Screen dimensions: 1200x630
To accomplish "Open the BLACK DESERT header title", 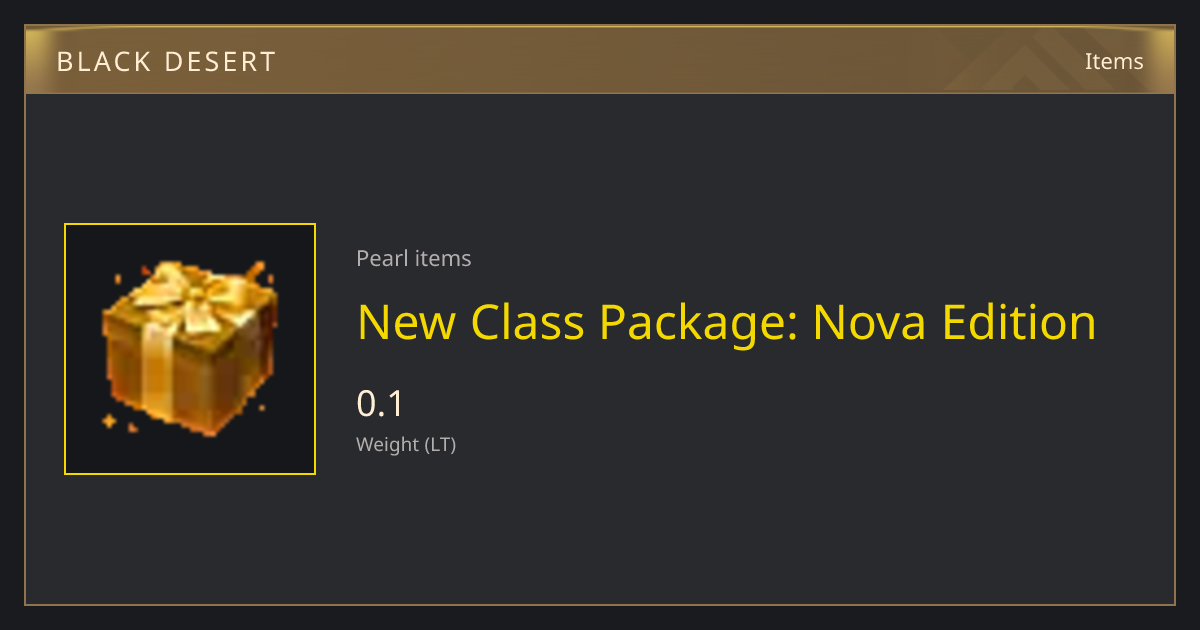I will tap(166, 62).
